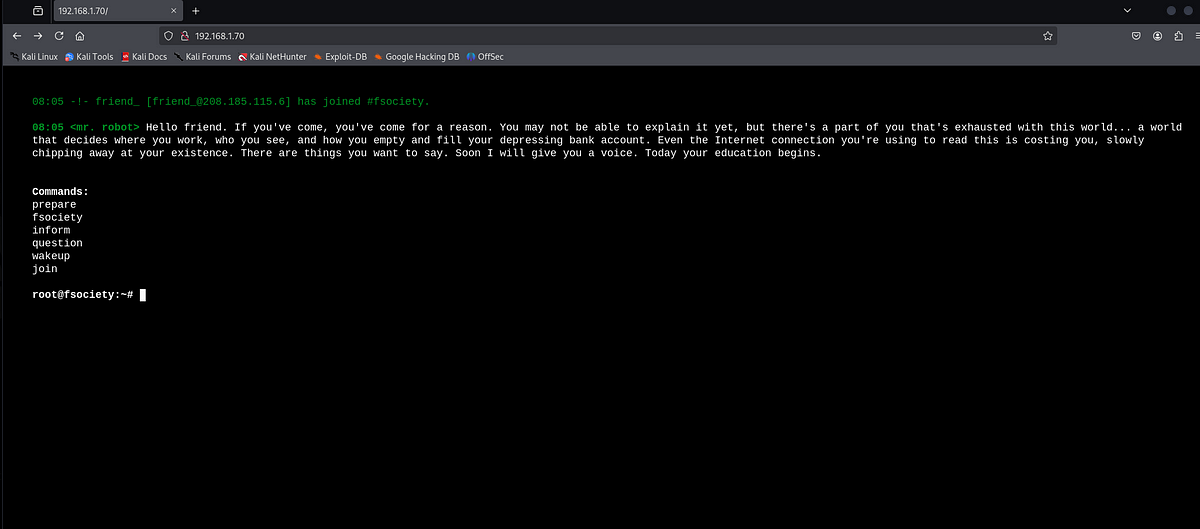Click the 'Commands:' heading
The image size is (1200, 529).
[x=60, y=191]
